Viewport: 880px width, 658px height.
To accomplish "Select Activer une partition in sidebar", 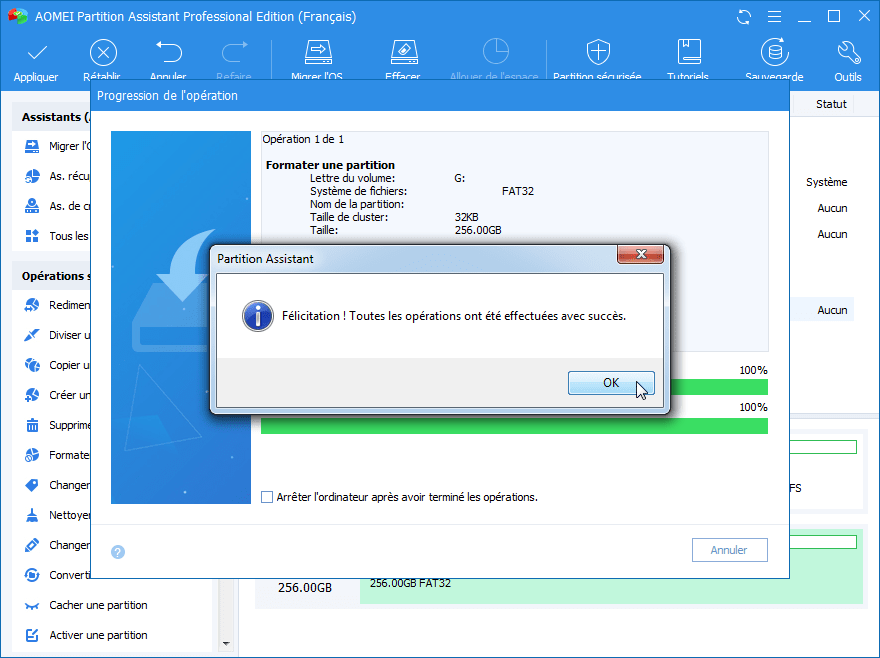I will click(x=98, y=635).
